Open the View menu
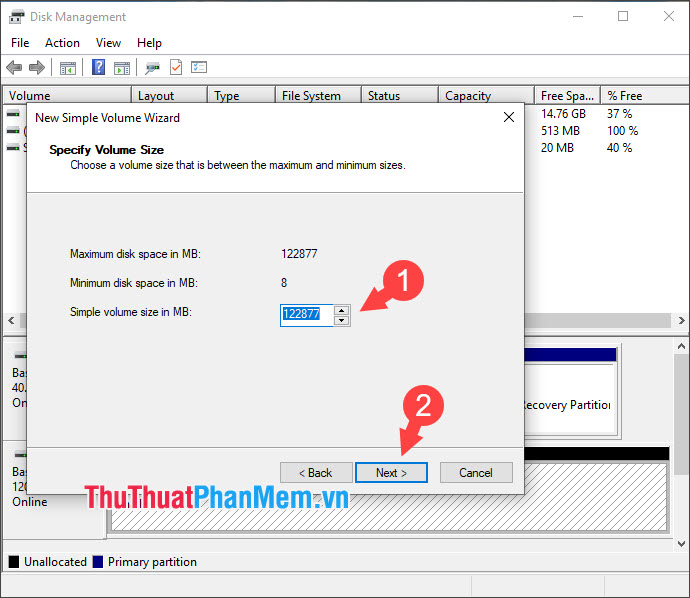 [108, 43]
